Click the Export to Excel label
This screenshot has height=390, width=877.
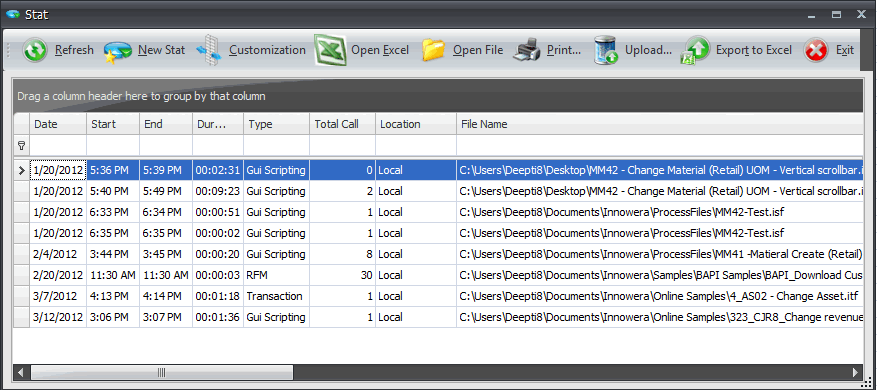754,50
